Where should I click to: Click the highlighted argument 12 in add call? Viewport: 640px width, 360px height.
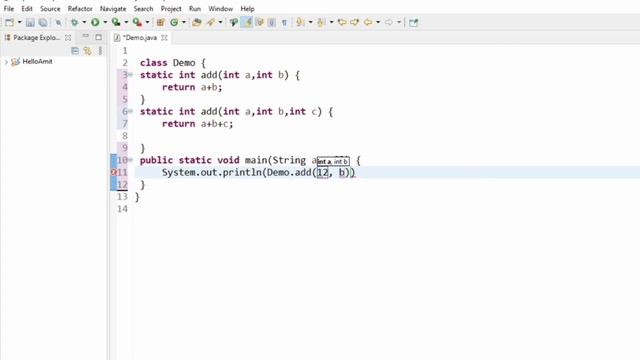tap(322, 173)
